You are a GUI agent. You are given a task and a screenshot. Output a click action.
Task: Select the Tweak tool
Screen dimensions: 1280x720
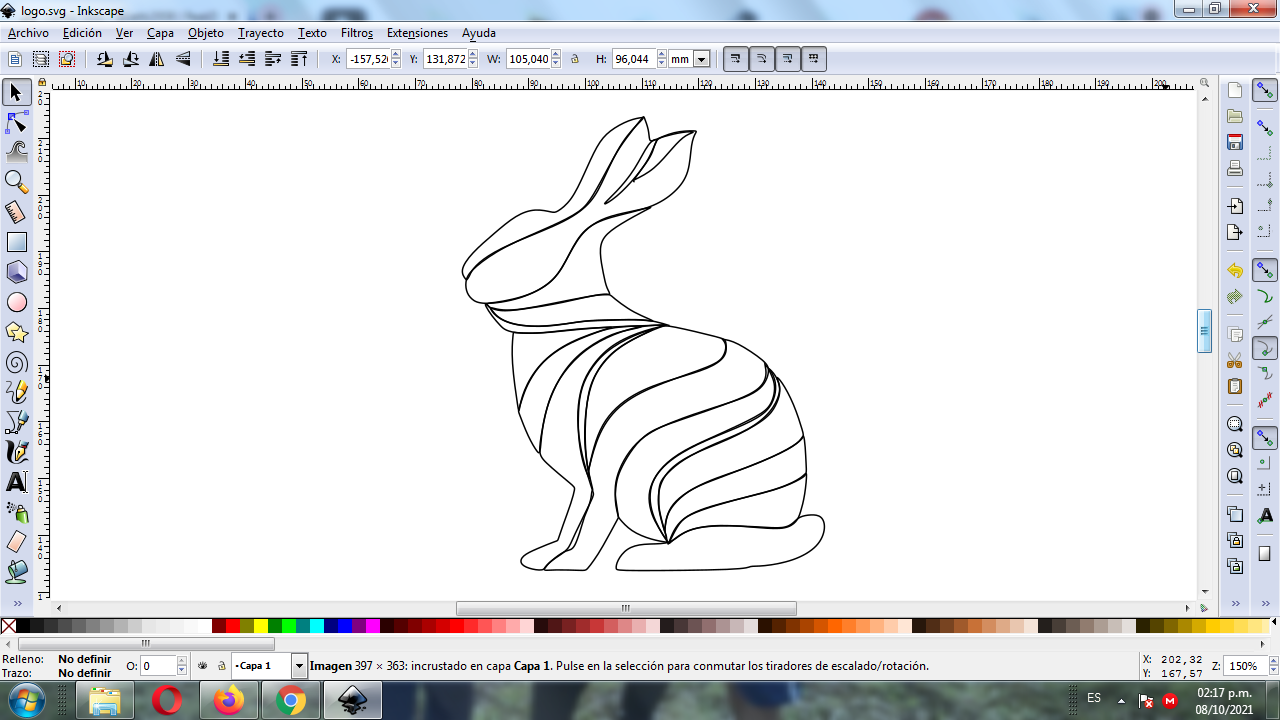[x=16, y=152]
